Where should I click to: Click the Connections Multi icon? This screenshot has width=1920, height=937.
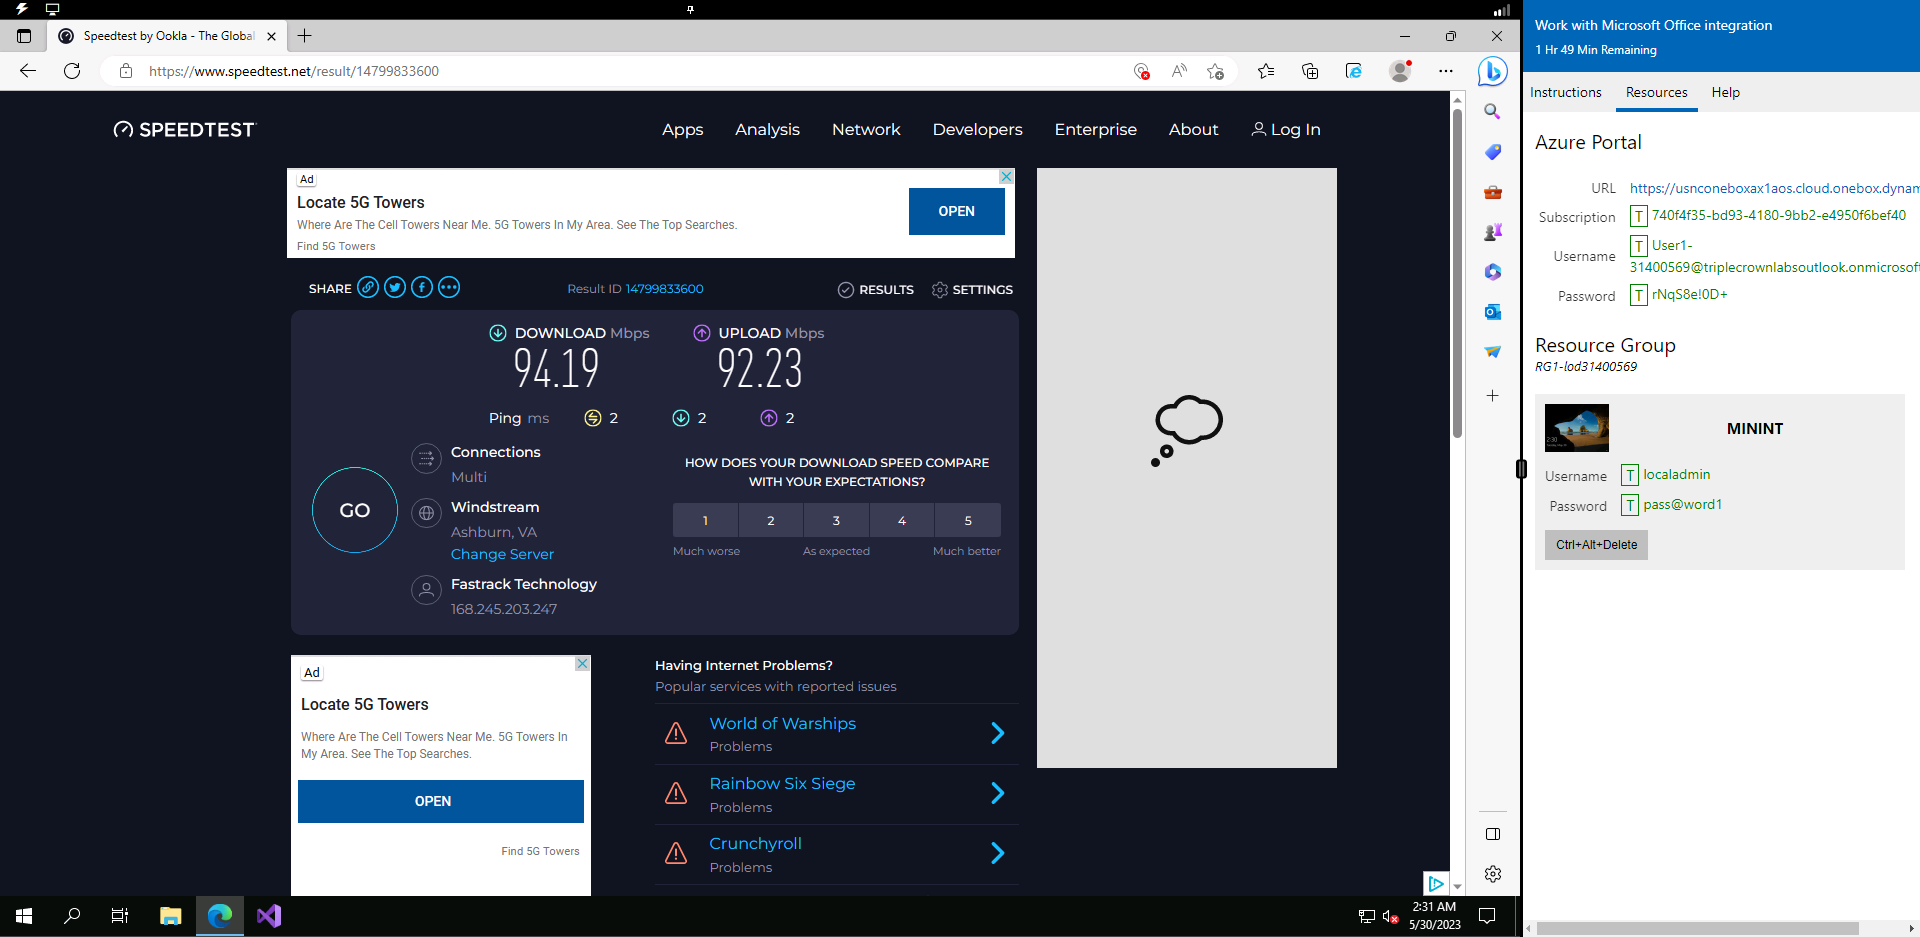pos(426,459)
